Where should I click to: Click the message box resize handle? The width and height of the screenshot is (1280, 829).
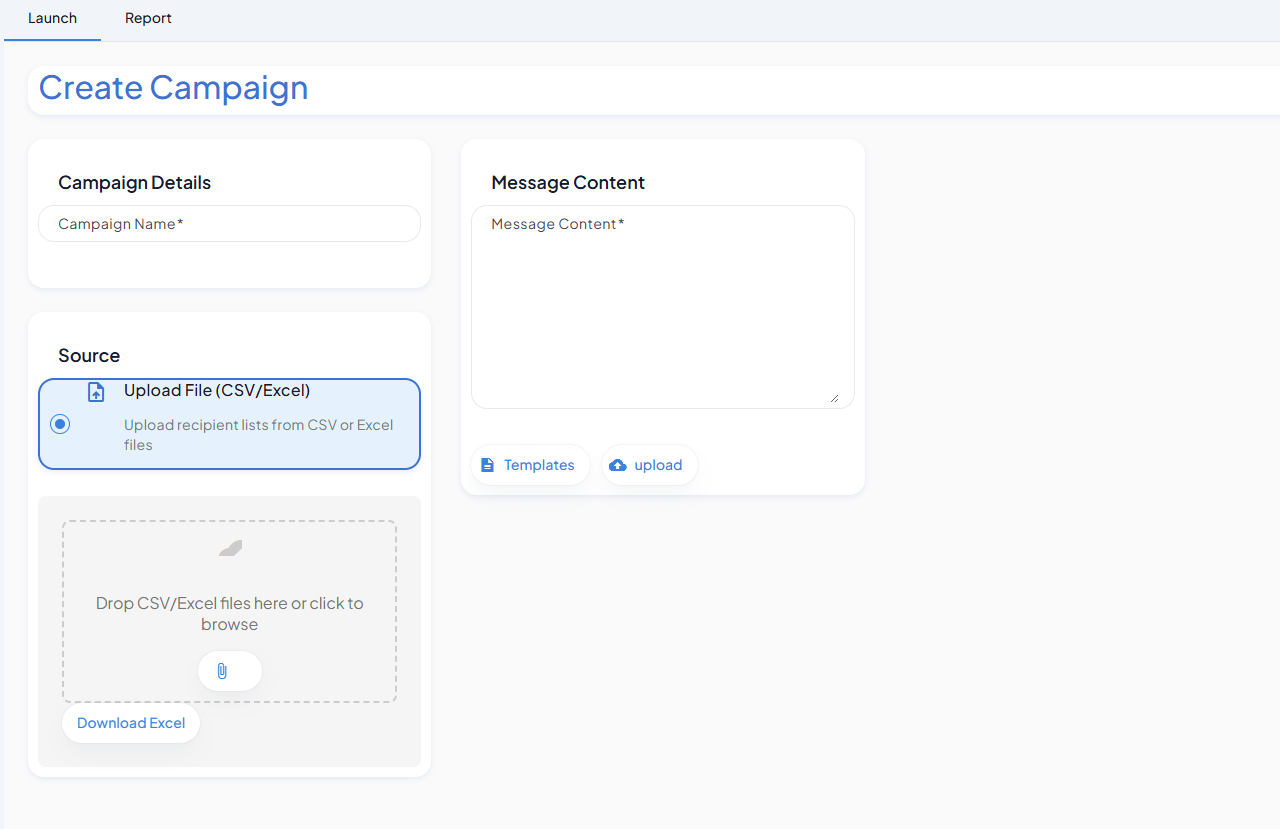(834, 397)
